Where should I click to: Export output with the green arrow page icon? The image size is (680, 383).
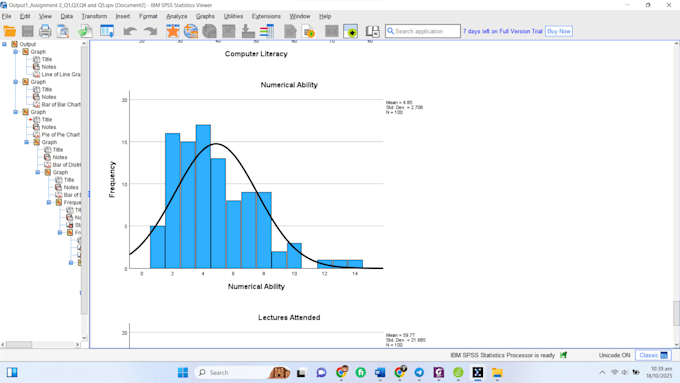point(85,31)
